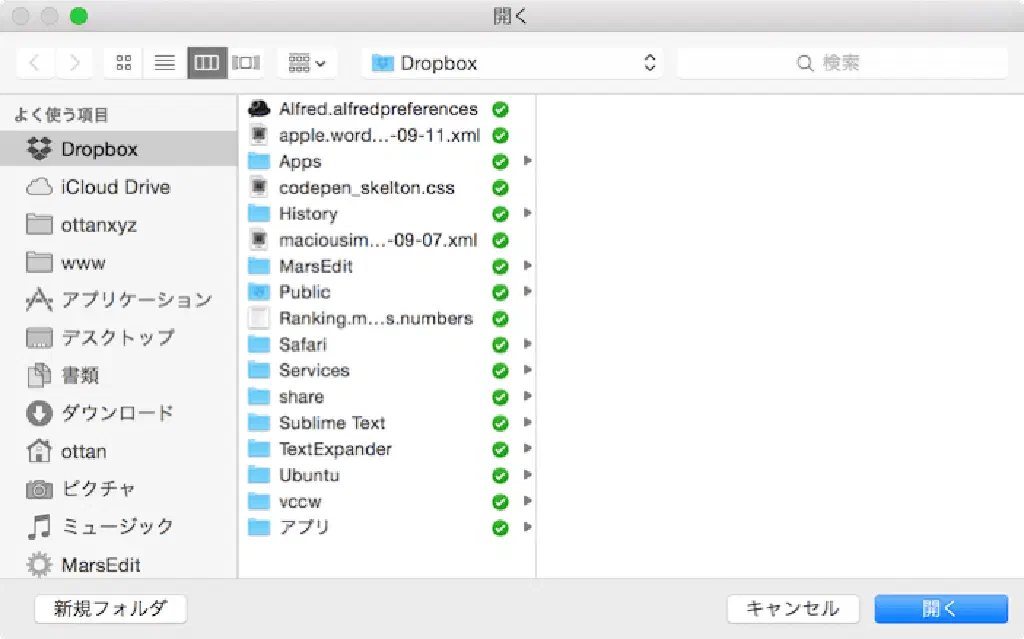The width and height of the screenshot is (1024, 639).
Task: Click the blue 開く button
Action: click(x=940, y=608)
